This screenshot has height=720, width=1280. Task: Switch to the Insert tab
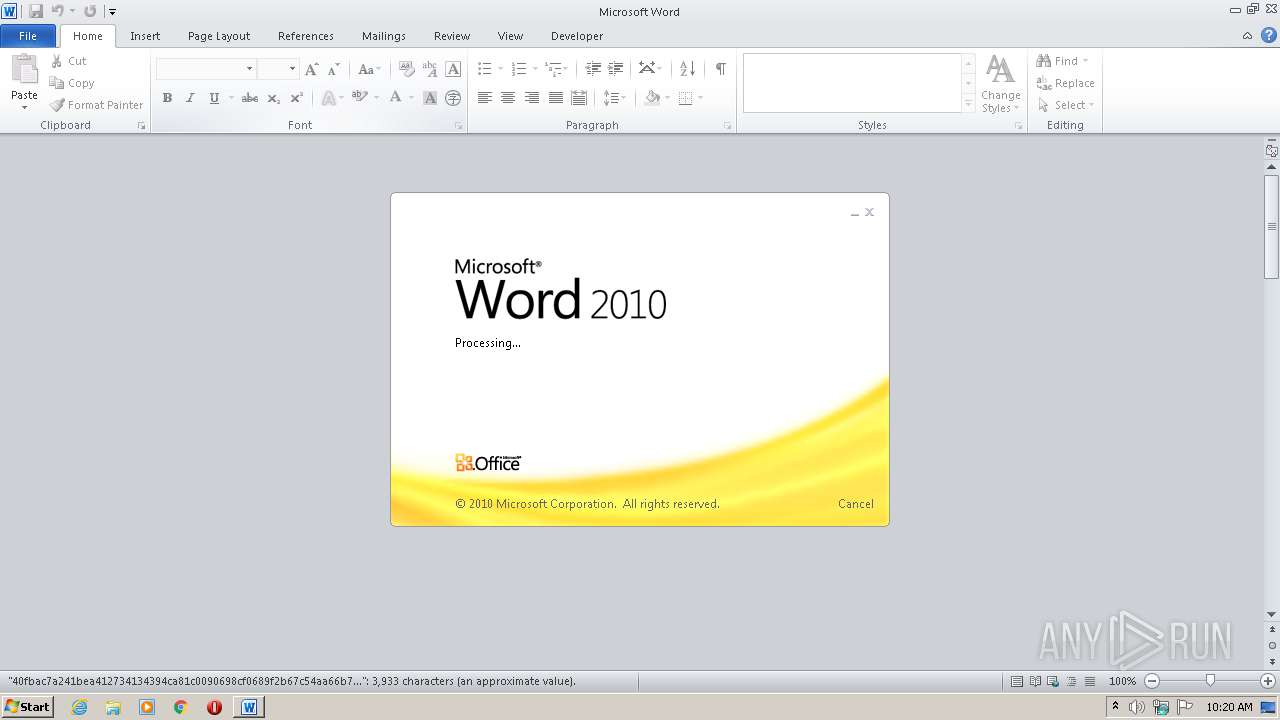point(145,36)
